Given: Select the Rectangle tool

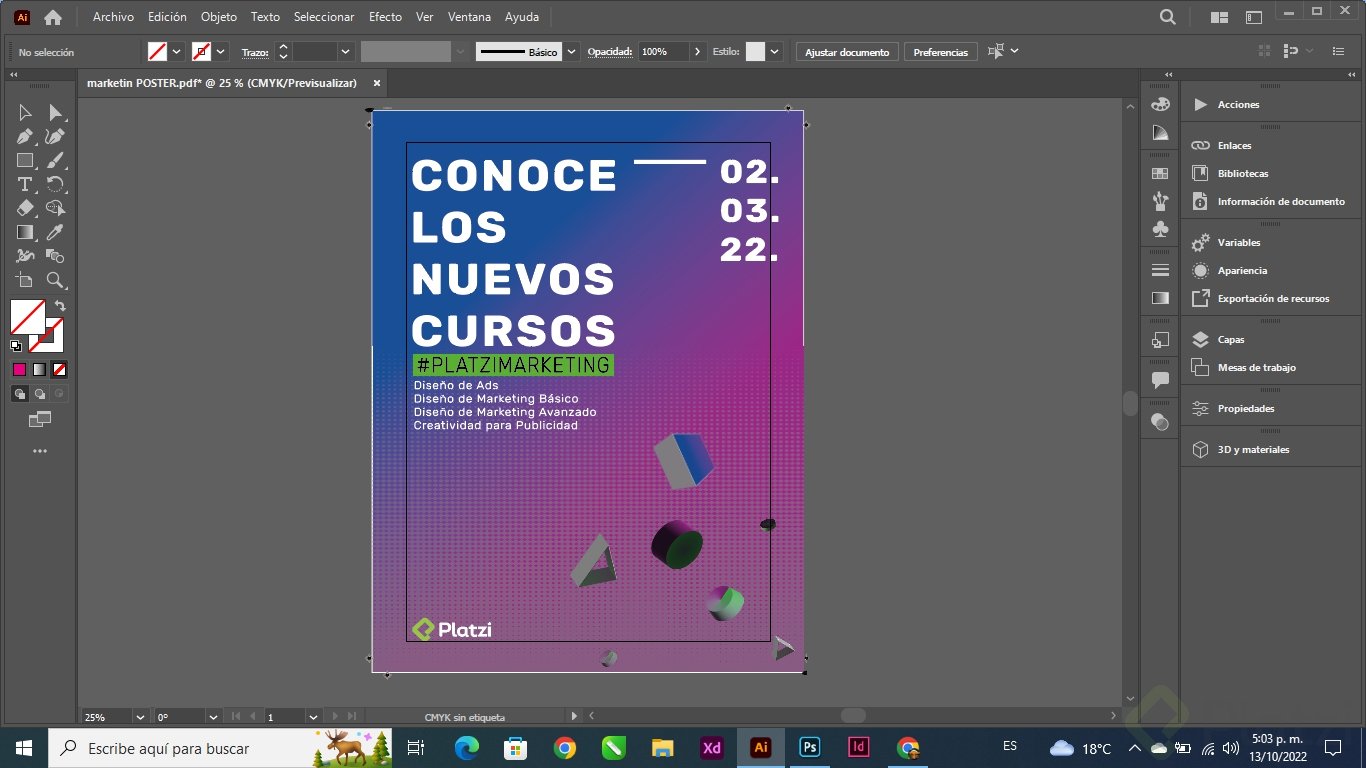Looking at the screenshot, I should [25, 160].
